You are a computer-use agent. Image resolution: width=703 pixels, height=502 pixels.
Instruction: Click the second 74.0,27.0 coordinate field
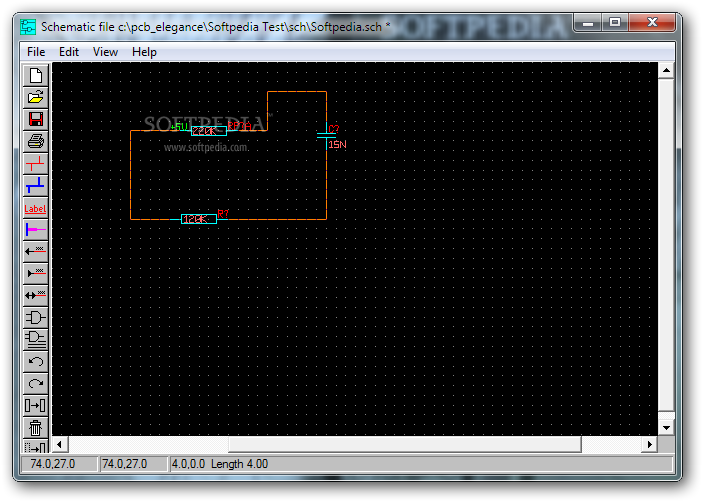coord(133,464)
